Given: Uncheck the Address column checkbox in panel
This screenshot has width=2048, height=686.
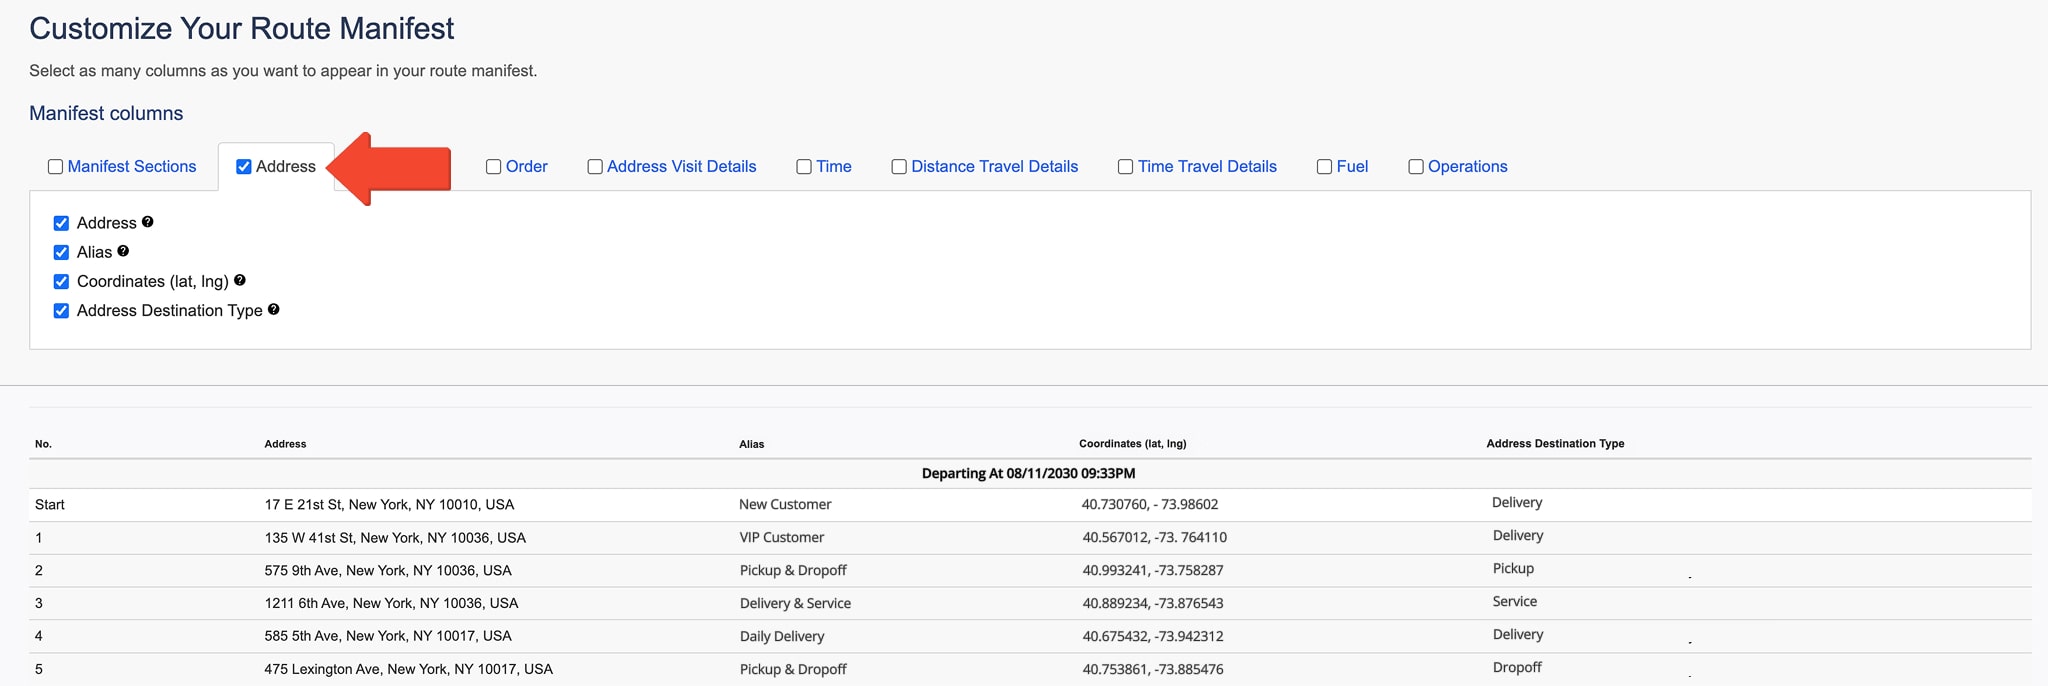Looking at the screenshot, I should (61, 223).
